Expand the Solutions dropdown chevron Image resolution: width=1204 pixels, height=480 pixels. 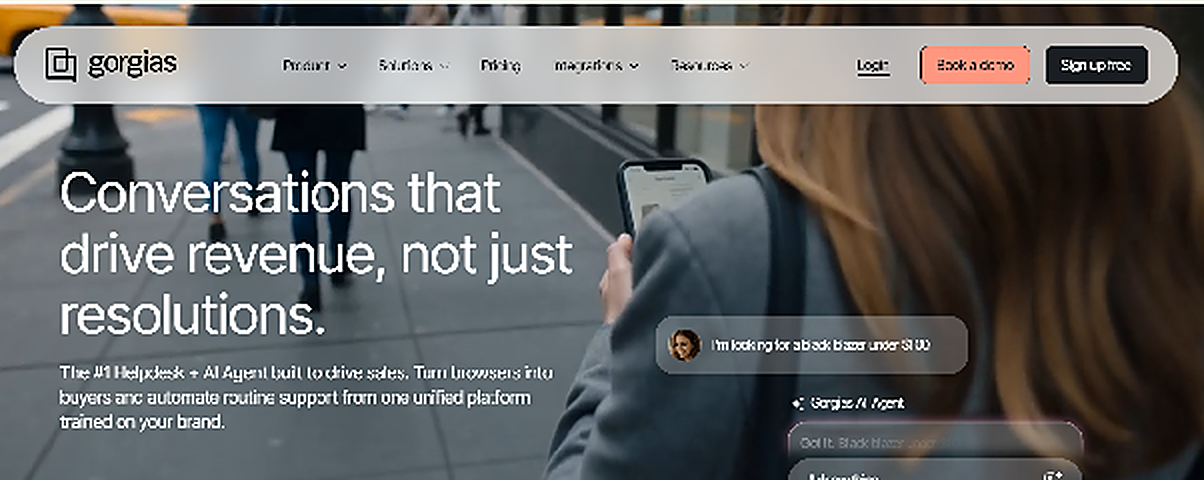point(444,66)
